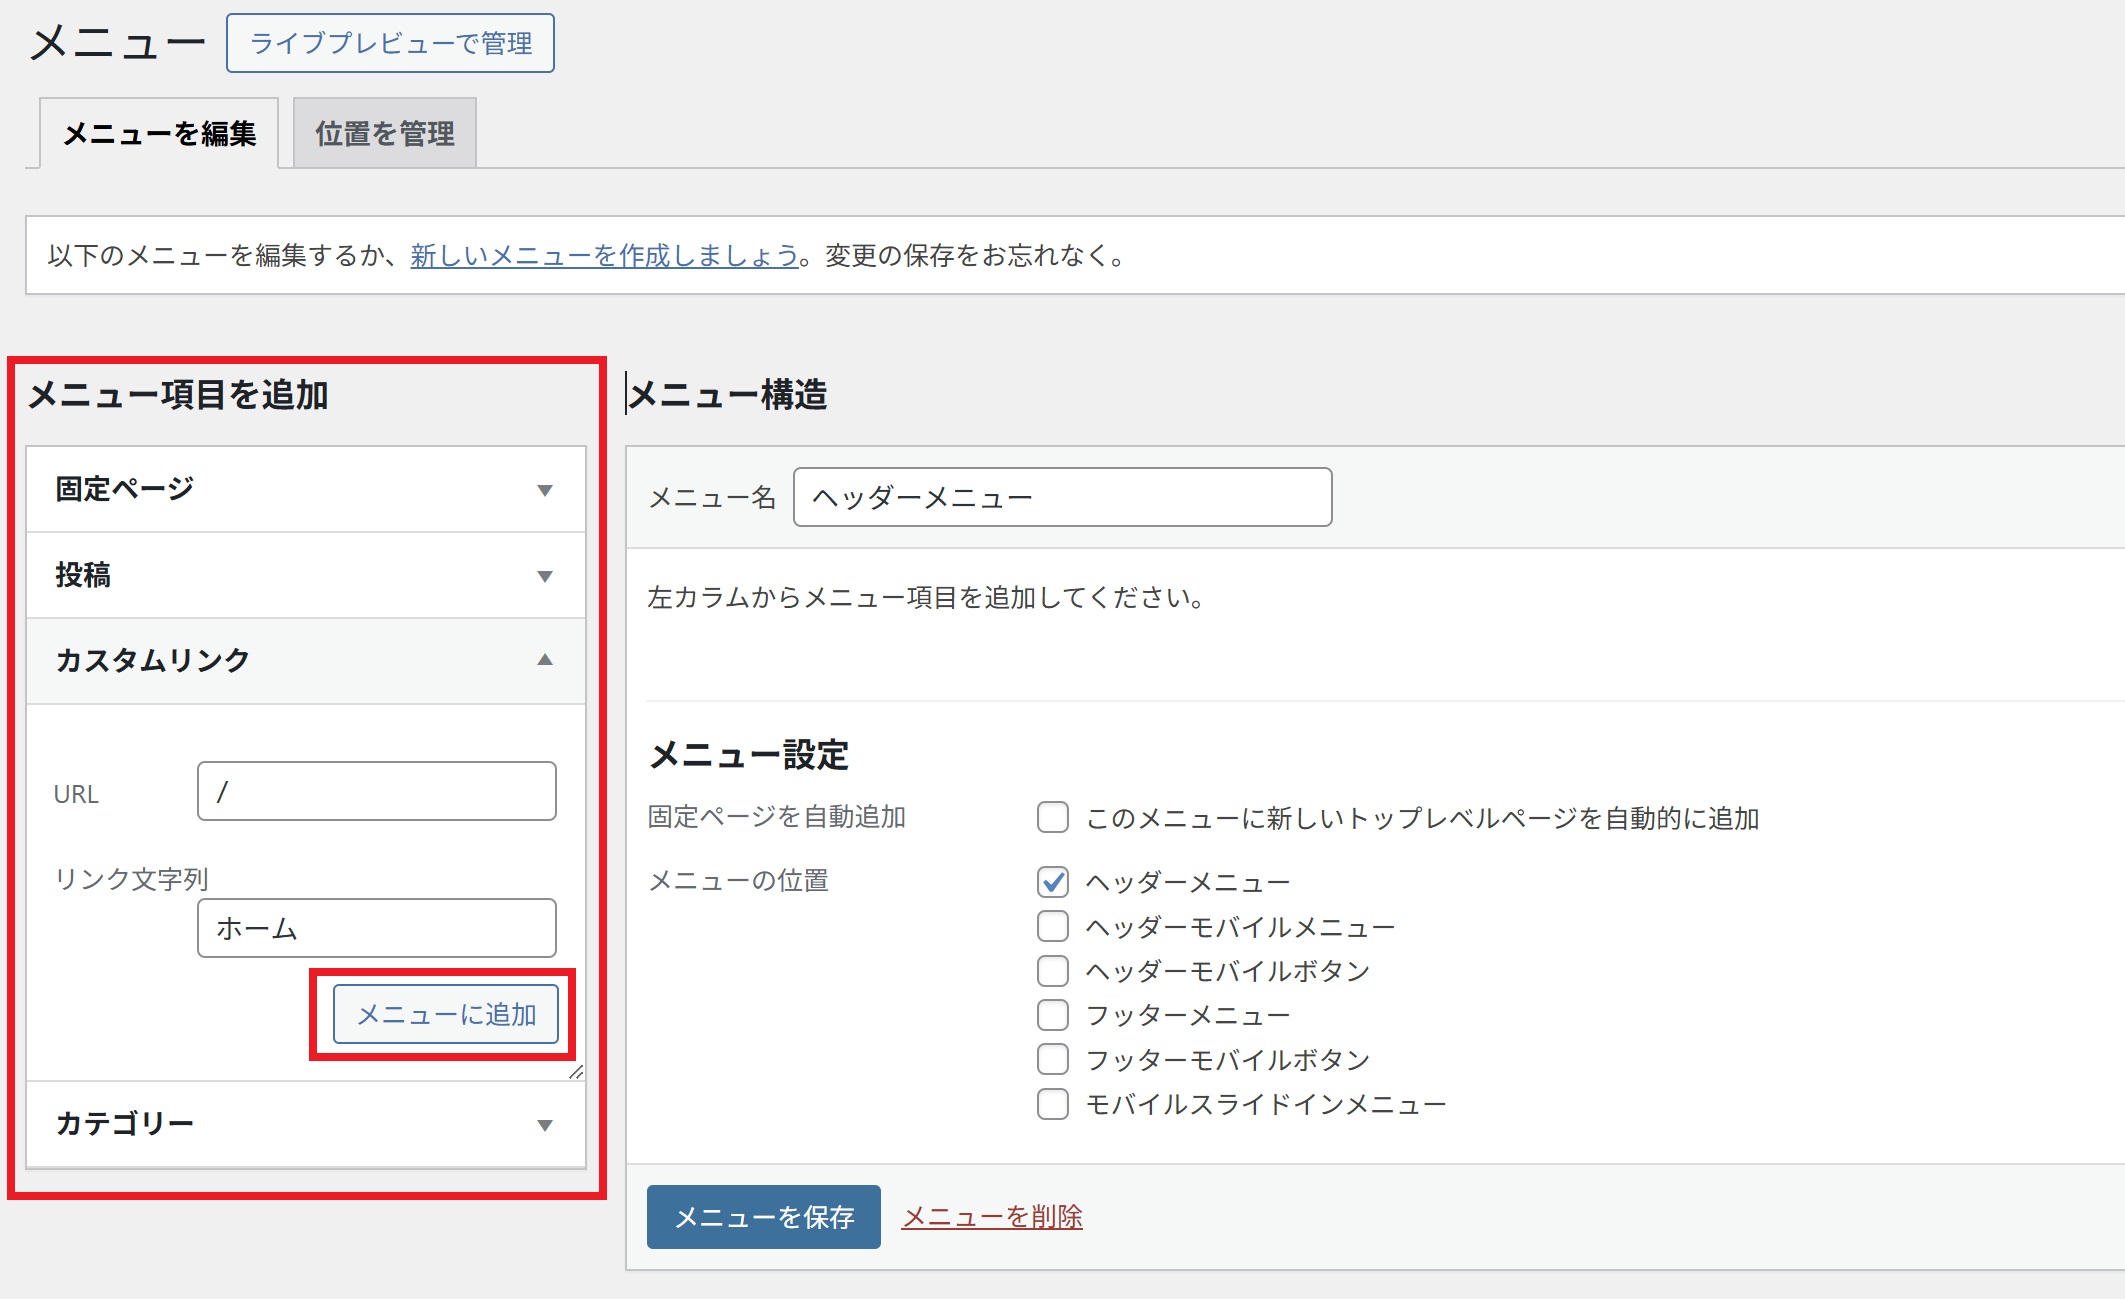This screenshot has height=1299, width=2125.
Task: Expand the カテゴリー accordion arrow
Action: (x=544, y=1125)
